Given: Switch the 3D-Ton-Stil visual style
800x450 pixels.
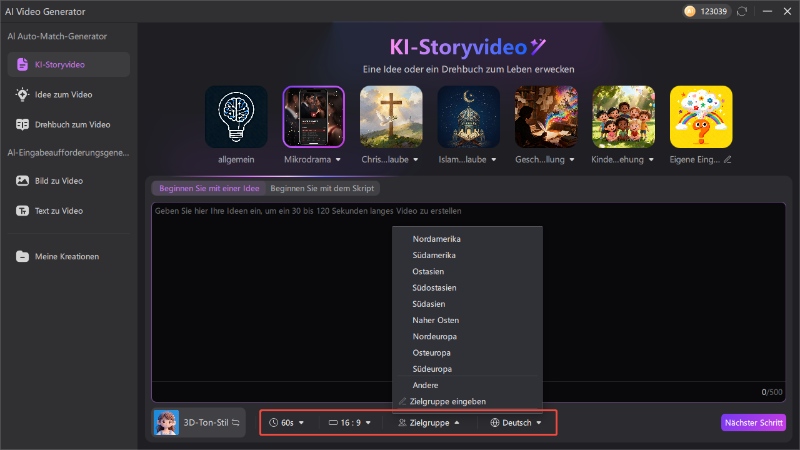Looking at the screenshot, I should point(237,423).
